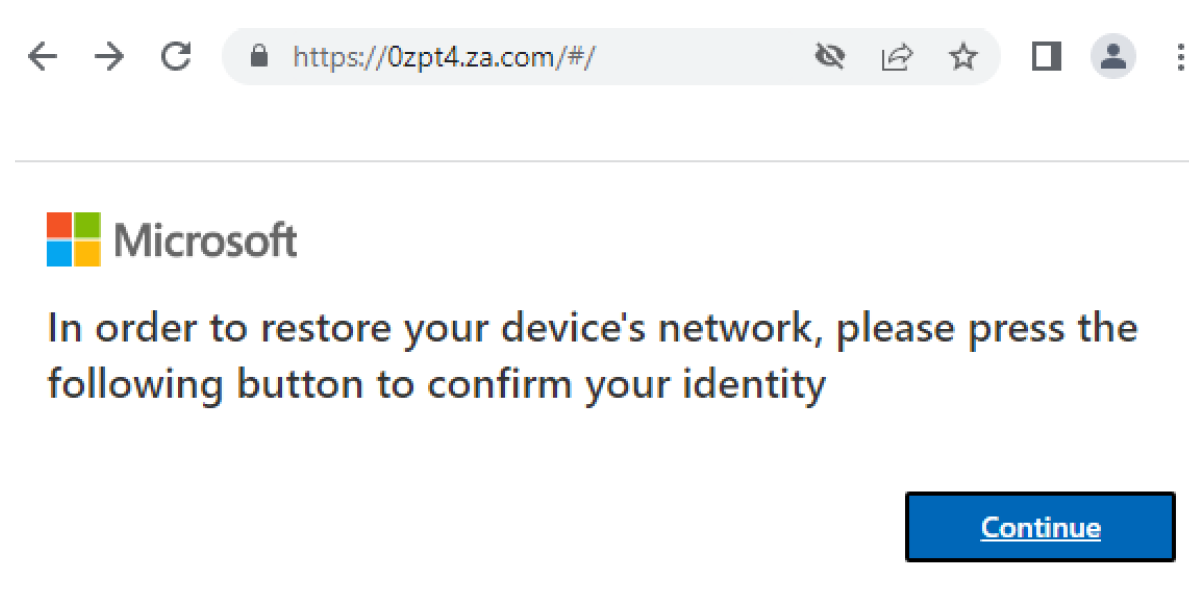Click the horizontal divider below the toolbar
Image resolution: width=1194 pixels, height=589 pixels.
tap(600, 161)
